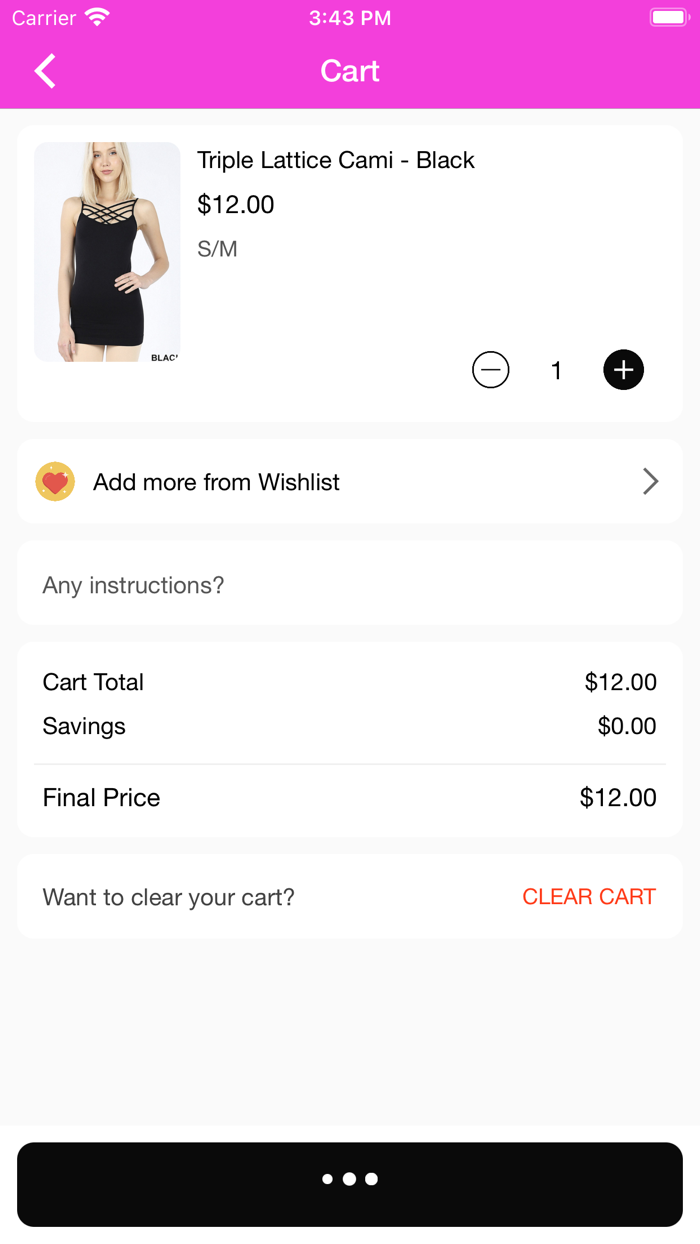Tap the Wi-Fi icon in status bar
Image resolution: width=700 pixels, height=1244 pixels.
(97, 17)
